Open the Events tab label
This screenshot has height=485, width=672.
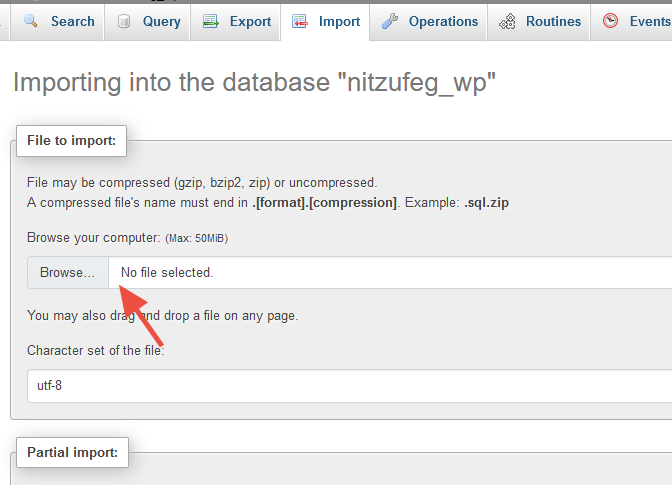(x=649, y=21)
